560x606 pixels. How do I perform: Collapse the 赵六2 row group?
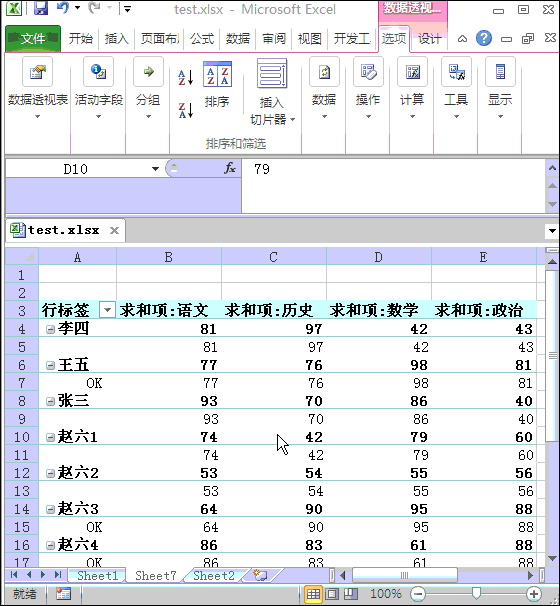click(x=50, y=473)
